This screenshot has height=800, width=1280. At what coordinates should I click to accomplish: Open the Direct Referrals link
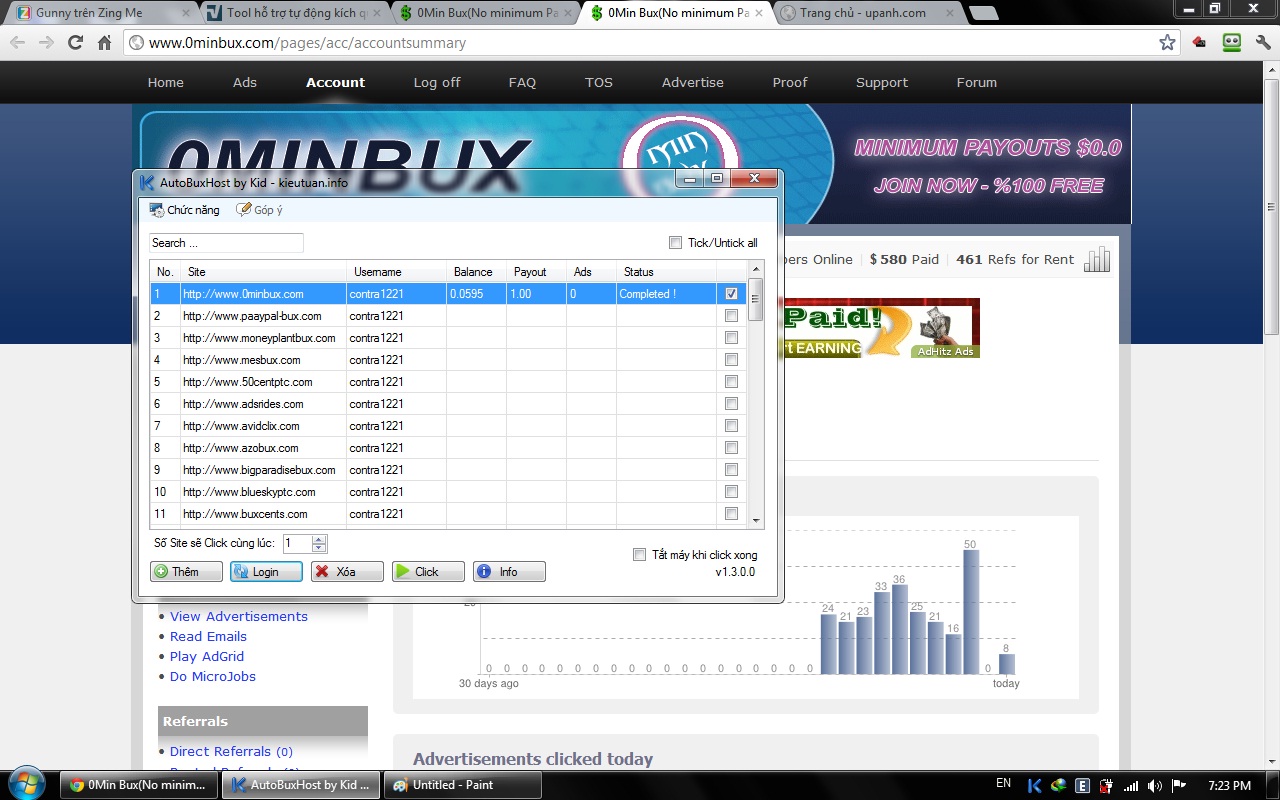coord(232,752)
